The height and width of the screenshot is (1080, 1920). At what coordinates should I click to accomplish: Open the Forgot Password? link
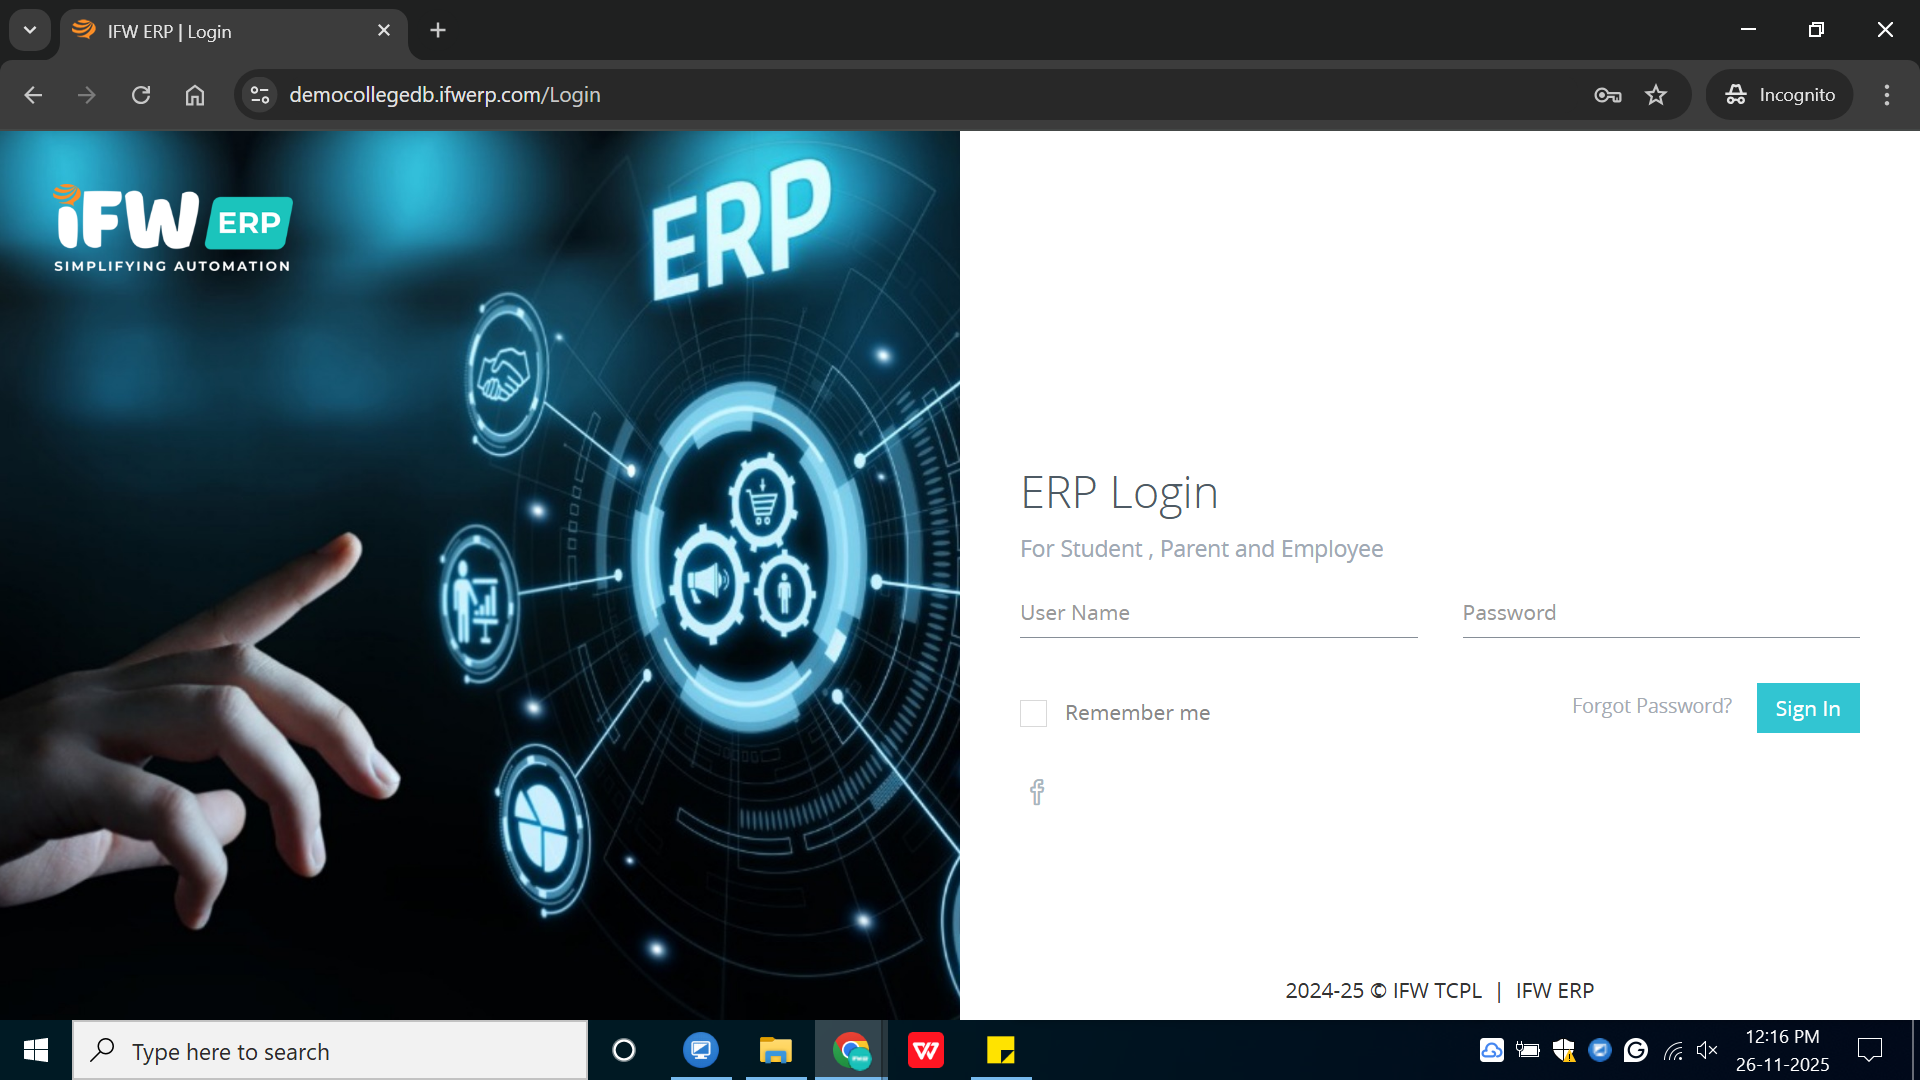[1652, 706]
